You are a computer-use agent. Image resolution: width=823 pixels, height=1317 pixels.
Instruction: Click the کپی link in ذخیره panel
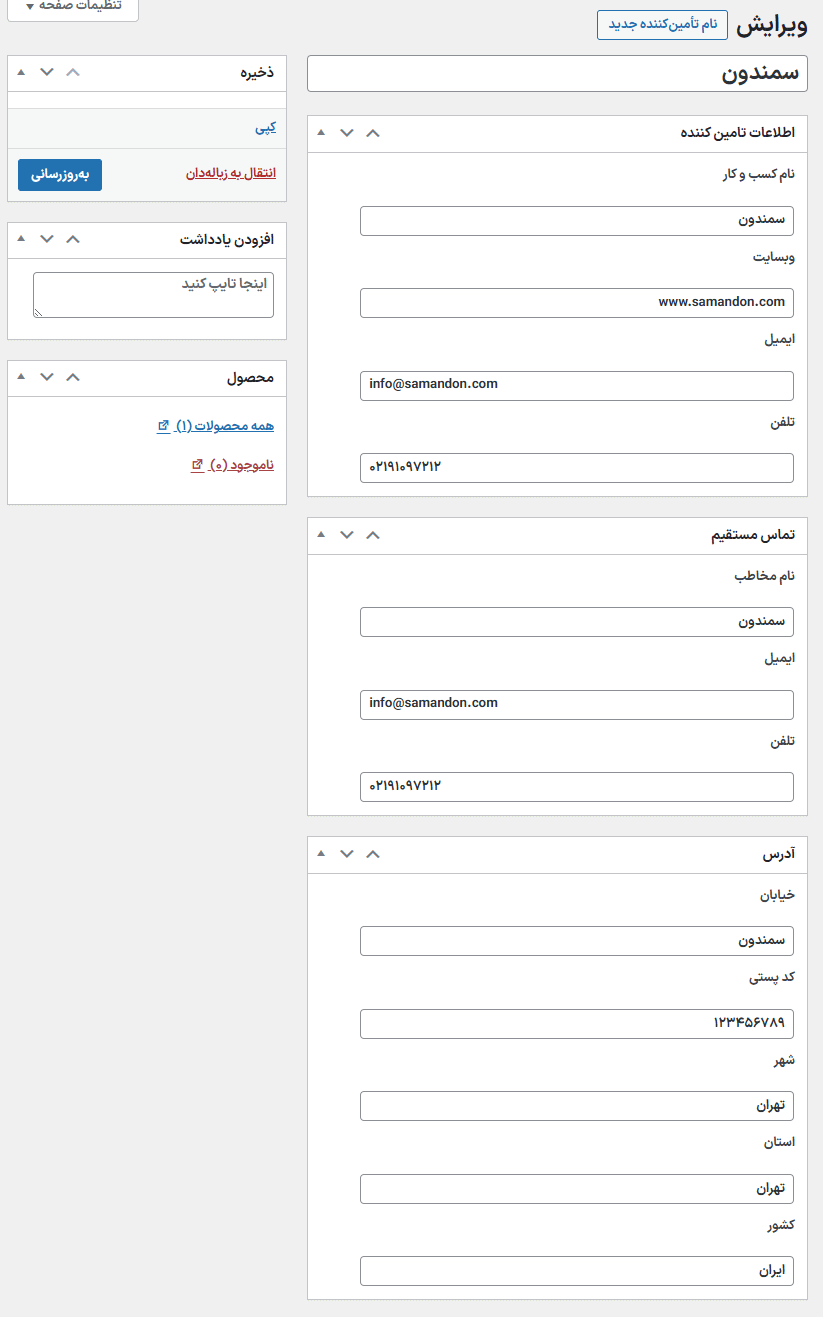click(x=265, y=128)
